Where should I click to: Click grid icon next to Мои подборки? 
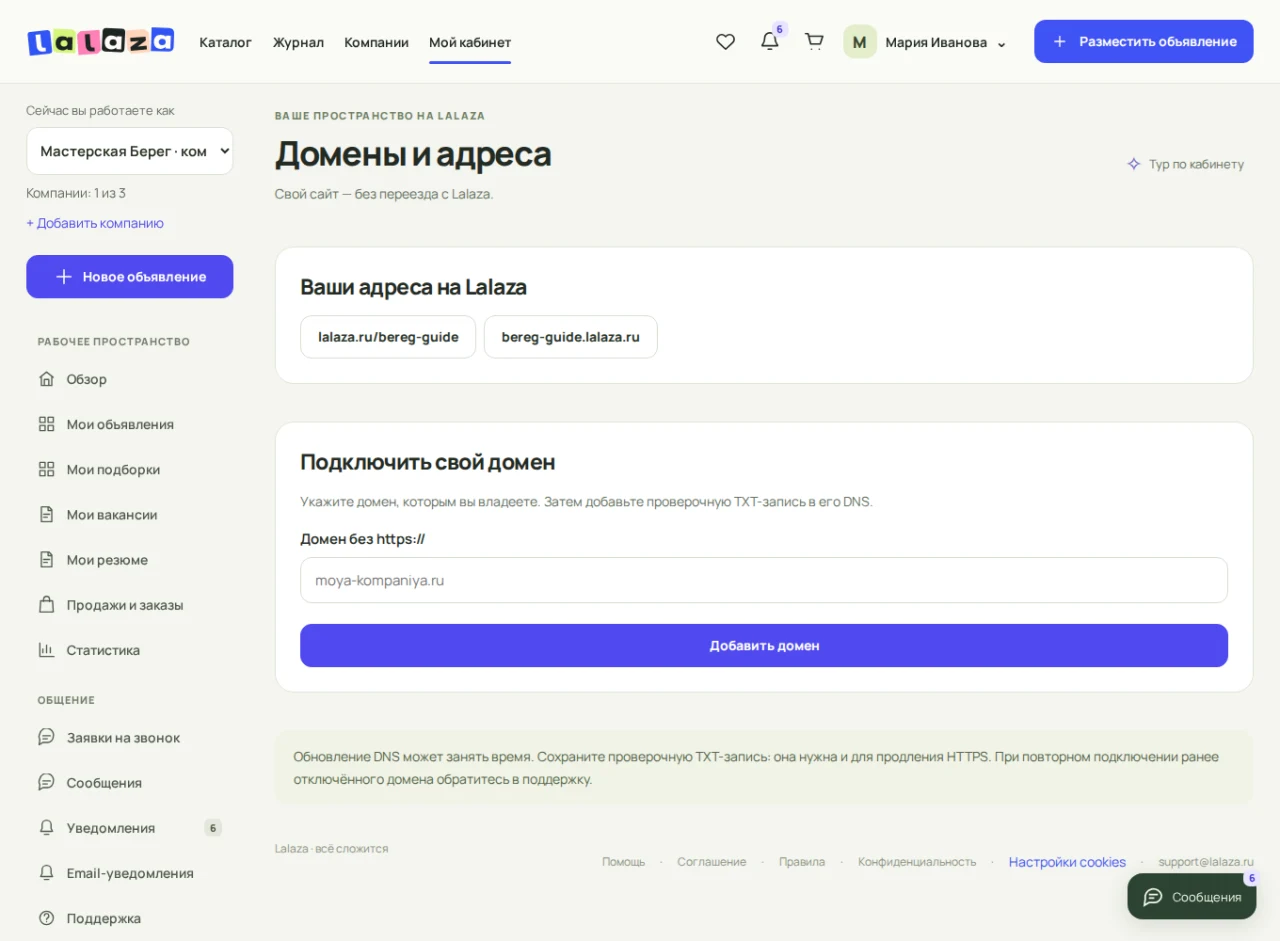pyautogui.click(x=46, y=469)
